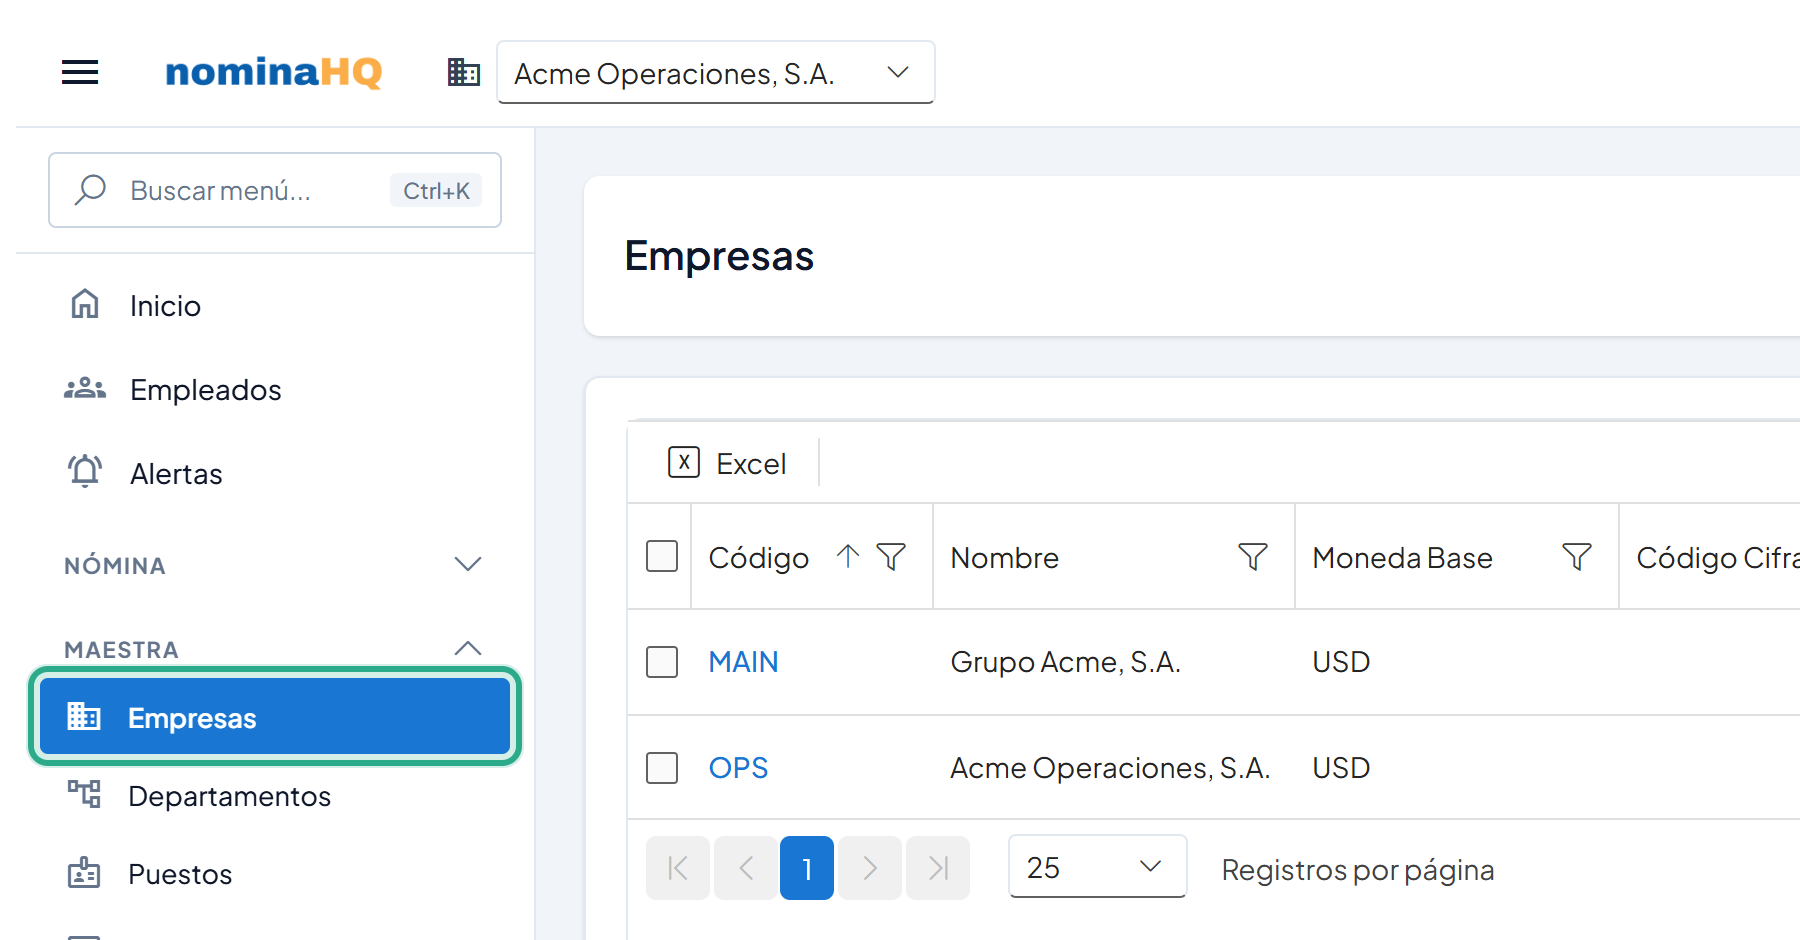Open the 25 records per page dropdown
The image size is (1800, 940).
1098,866
